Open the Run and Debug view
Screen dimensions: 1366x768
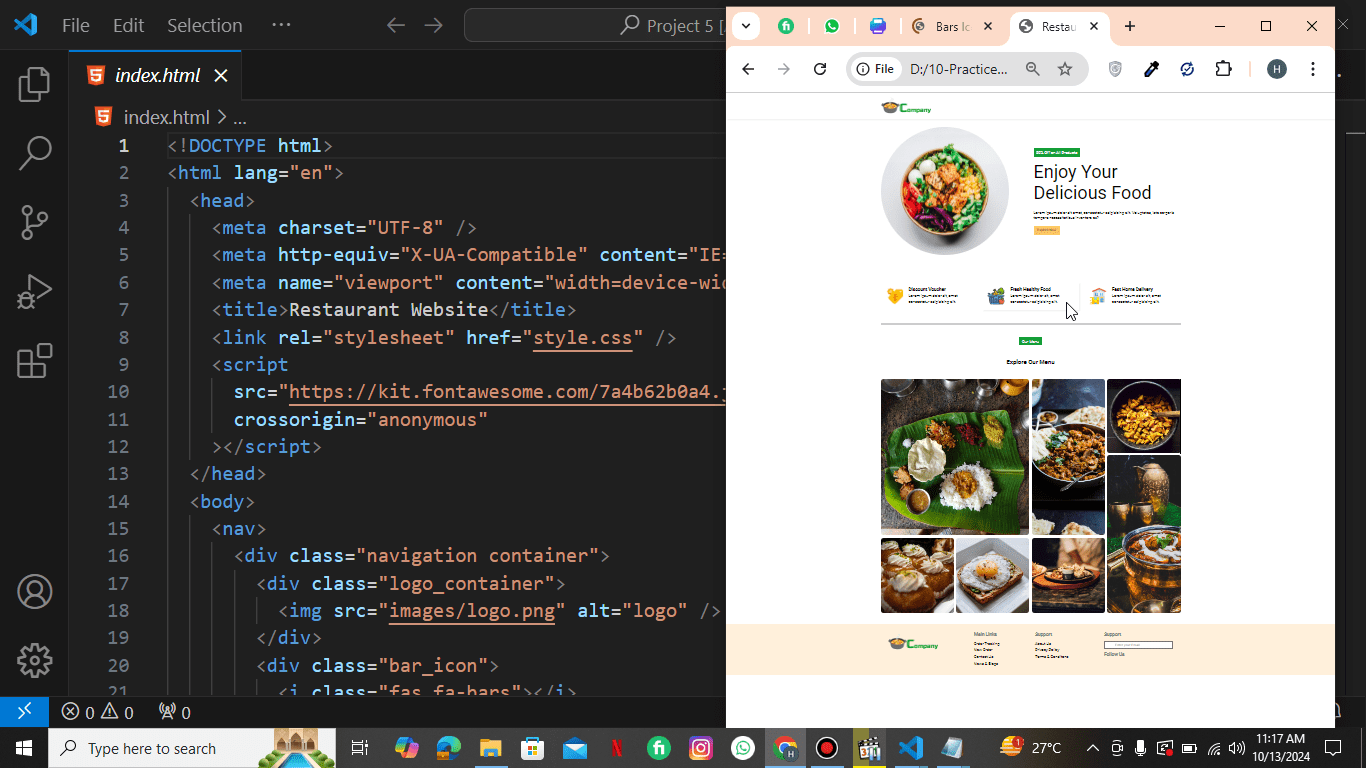click(x=34, y=292)
